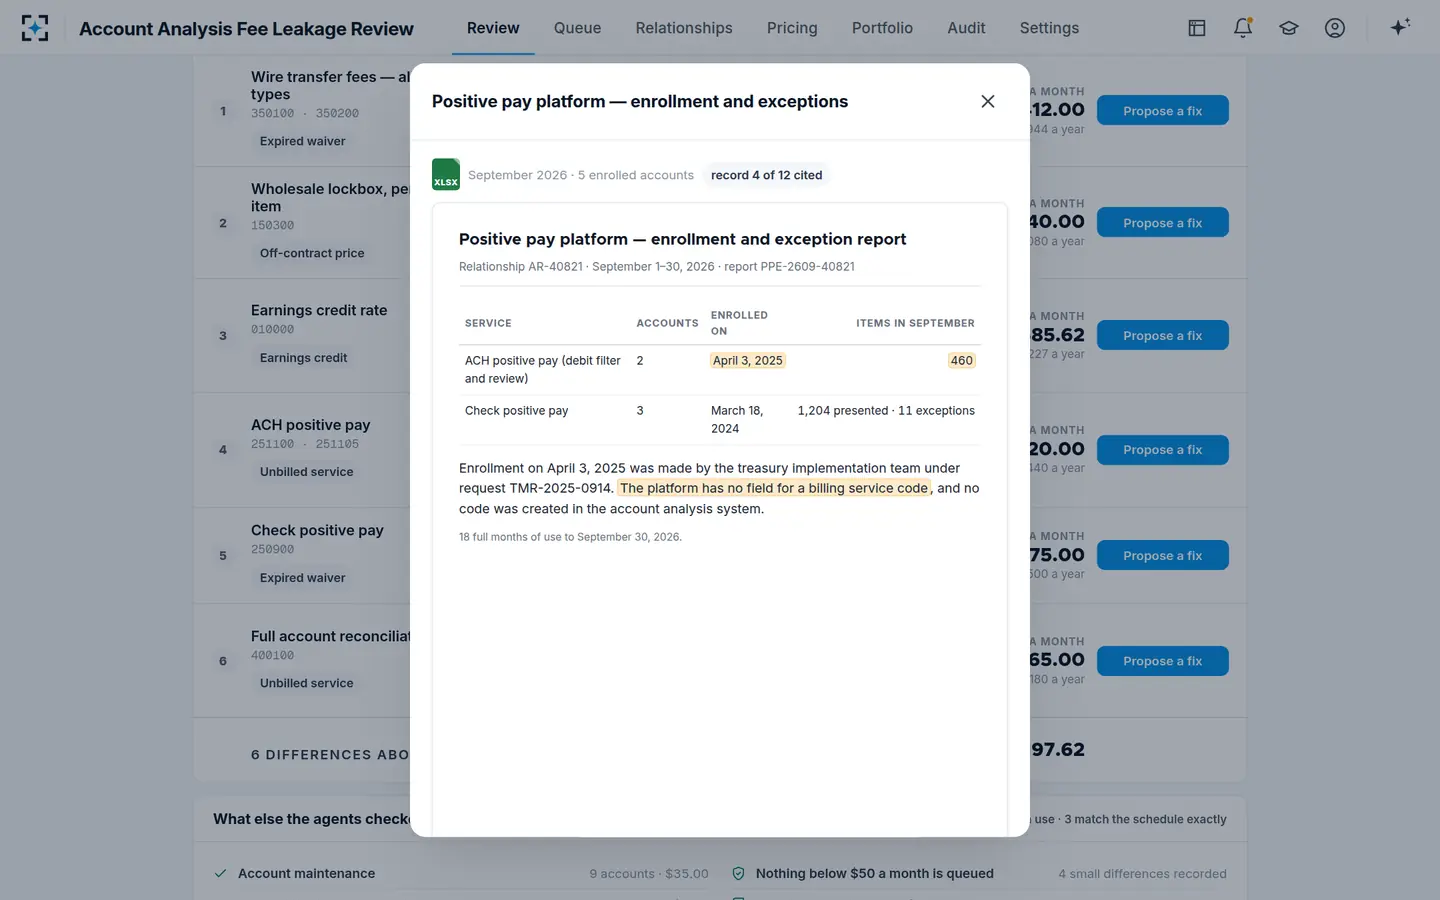Click the 'Earnings credit' tag
Screen dimensions: 1440x900
[303, 358]
